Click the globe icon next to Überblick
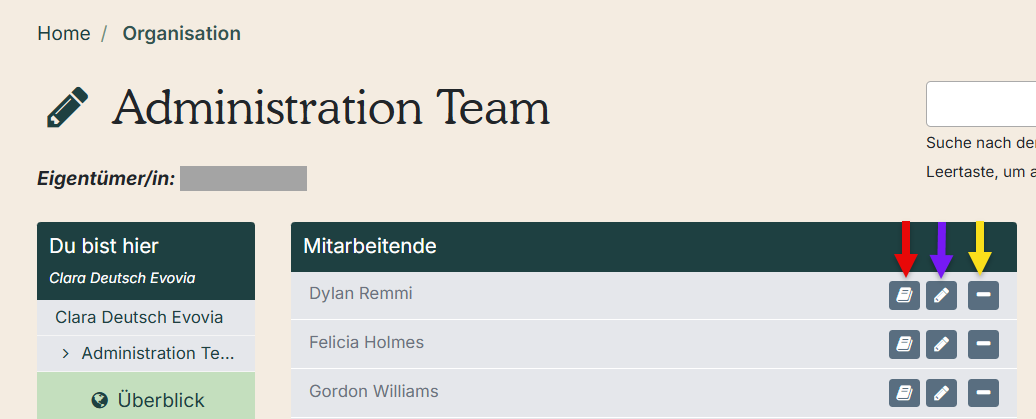 (100, 400)
